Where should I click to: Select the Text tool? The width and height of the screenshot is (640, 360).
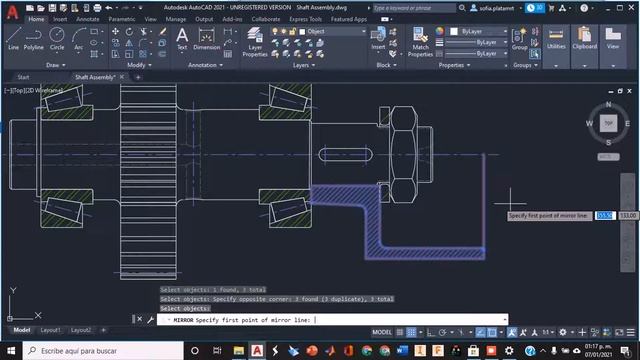[182, 39]
